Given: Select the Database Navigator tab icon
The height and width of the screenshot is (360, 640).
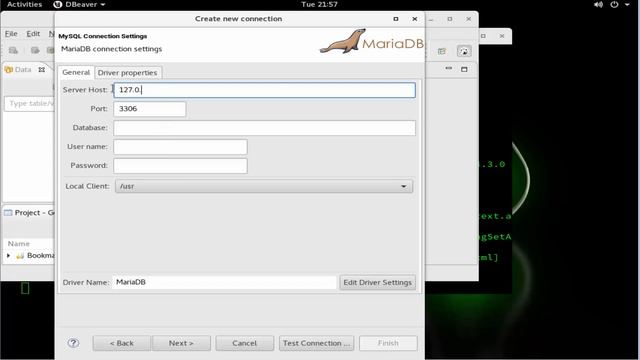Looking at the screenshot, I should pyautogui.click(x=9, y=70).
